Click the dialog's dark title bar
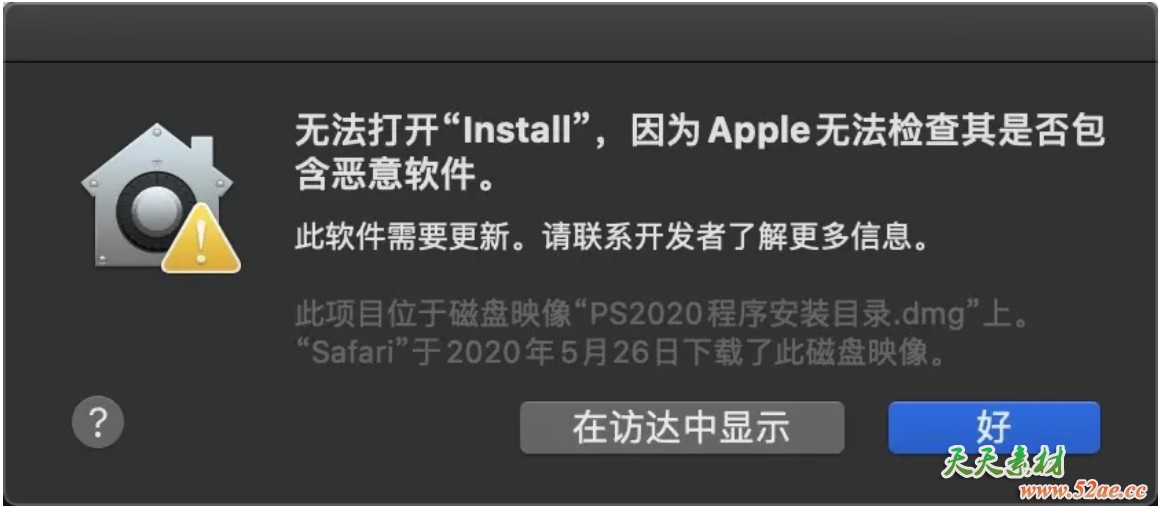The width and height of the screenshot is (1160, 507). 580,33
